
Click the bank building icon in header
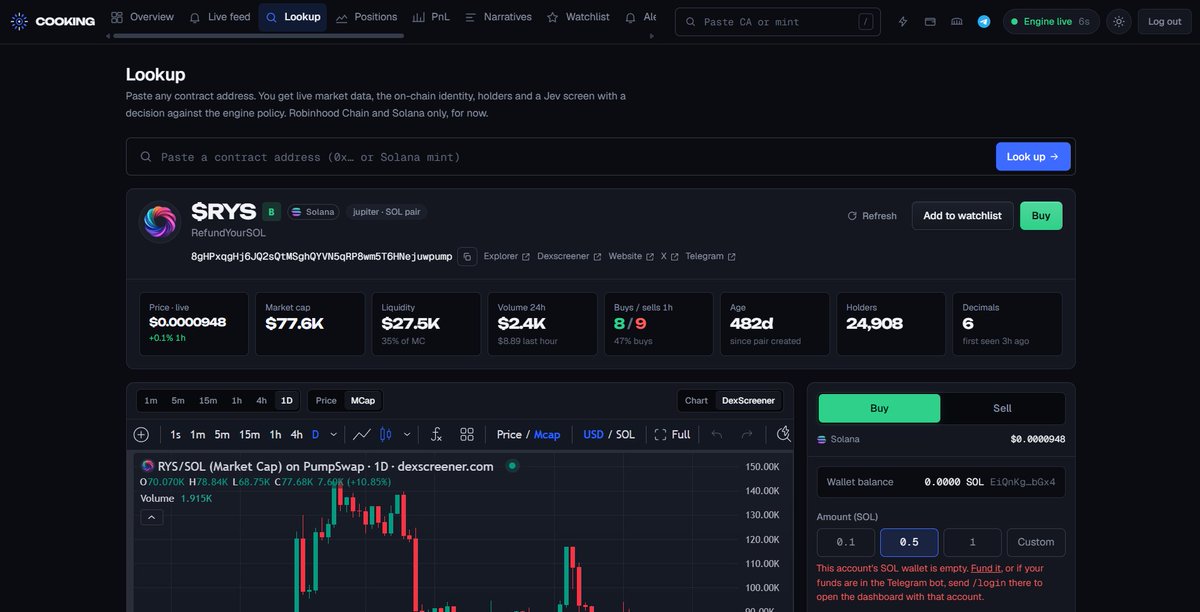click(957, 21)
